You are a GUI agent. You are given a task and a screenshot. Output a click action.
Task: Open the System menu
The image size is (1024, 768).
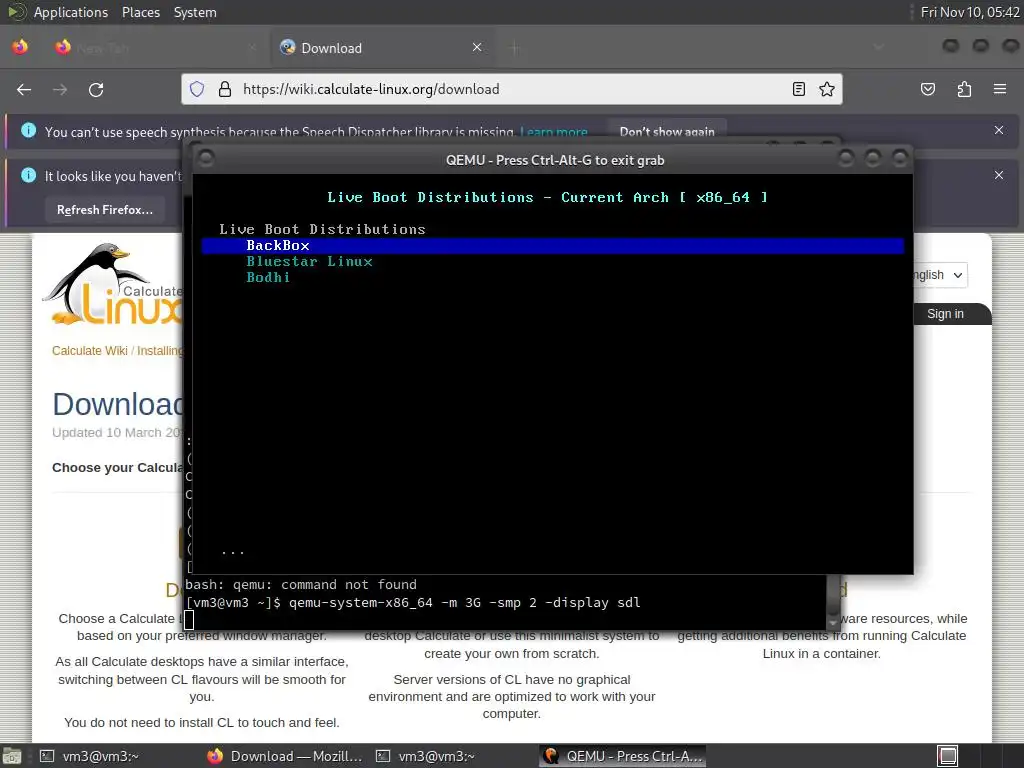[195, 12]
